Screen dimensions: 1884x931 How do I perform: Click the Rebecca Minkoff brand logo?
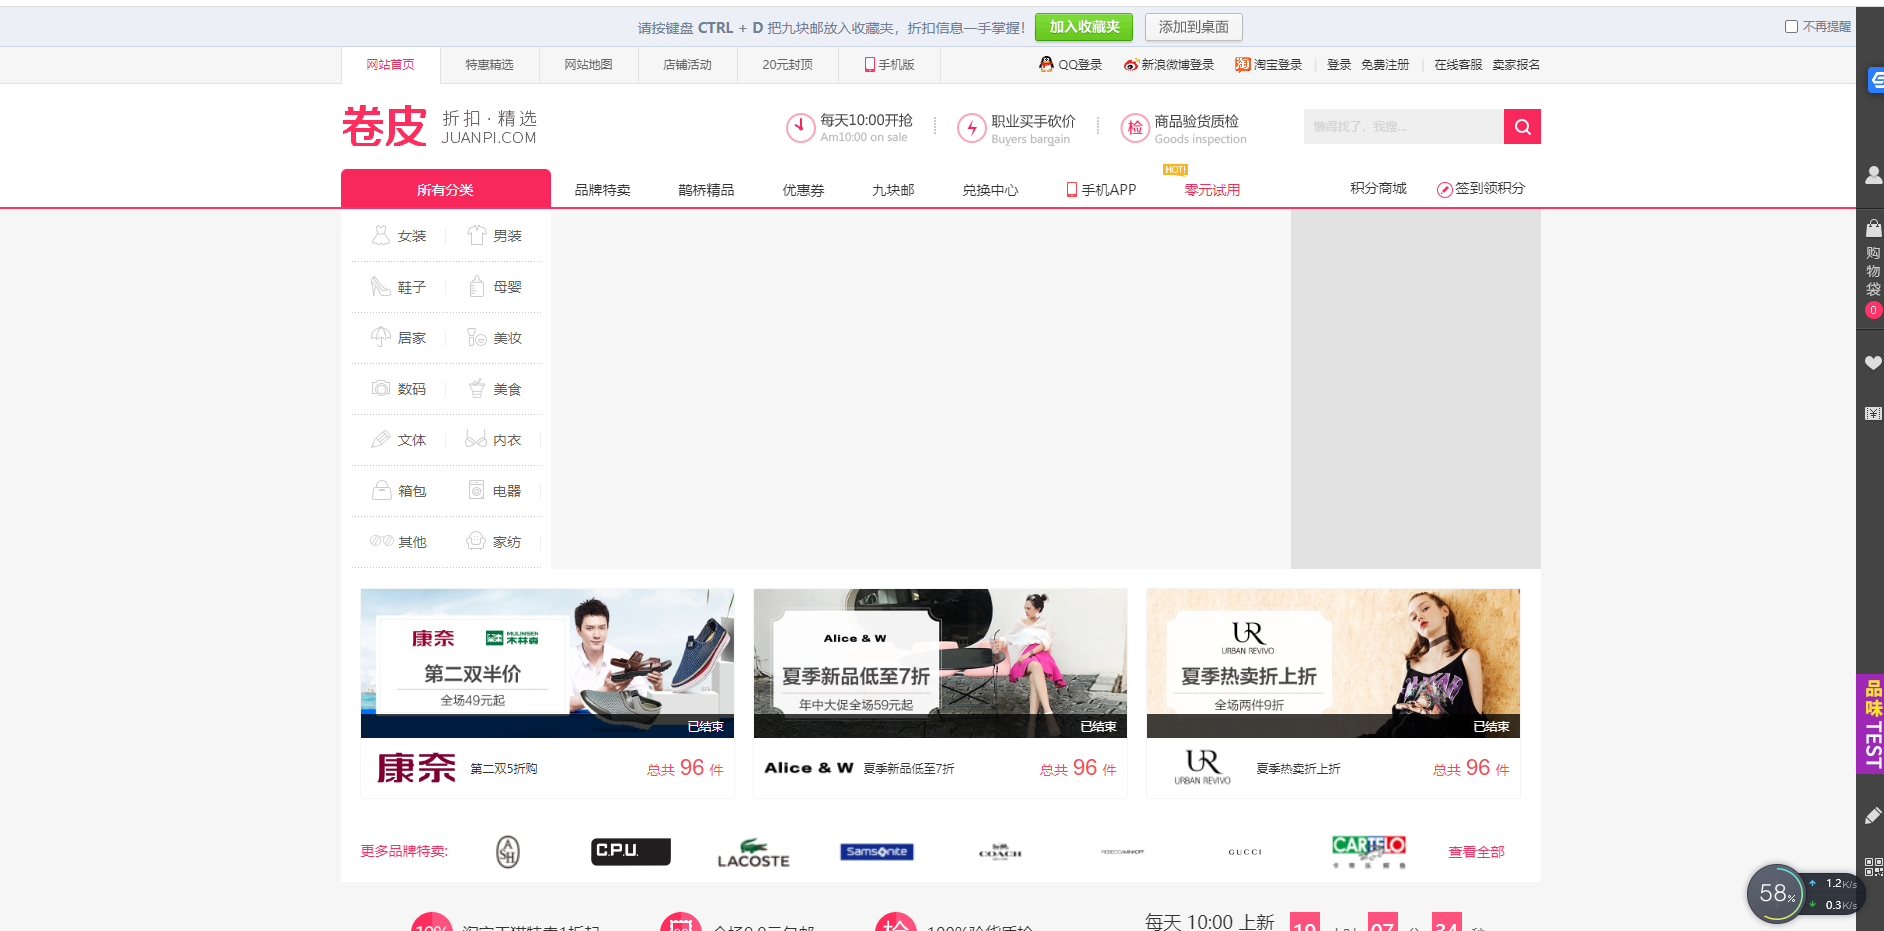[x=1123, y=852]
